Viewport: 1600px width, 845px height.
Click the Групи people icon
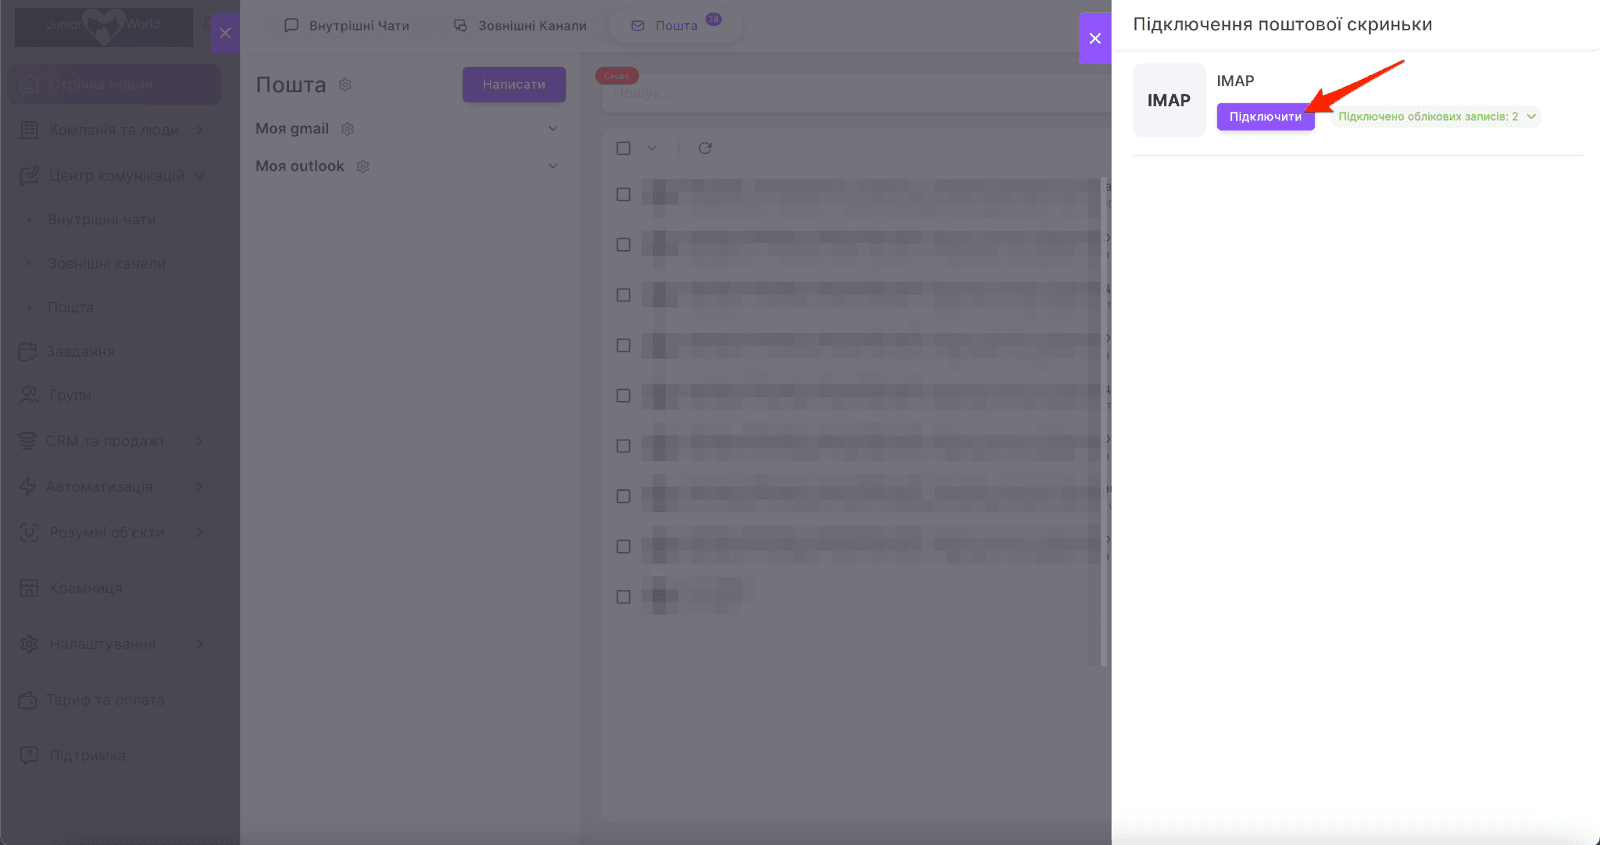pyautogui.click(x=29, y=396)
